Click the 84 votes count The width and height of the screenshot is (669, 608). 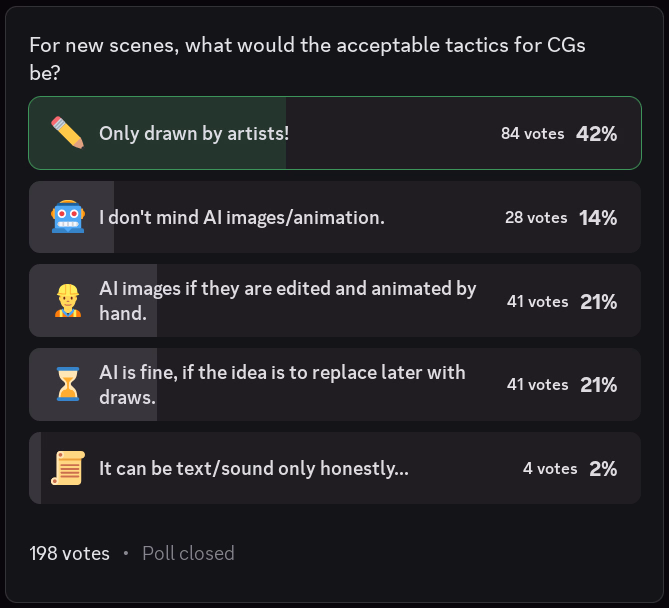532,133
